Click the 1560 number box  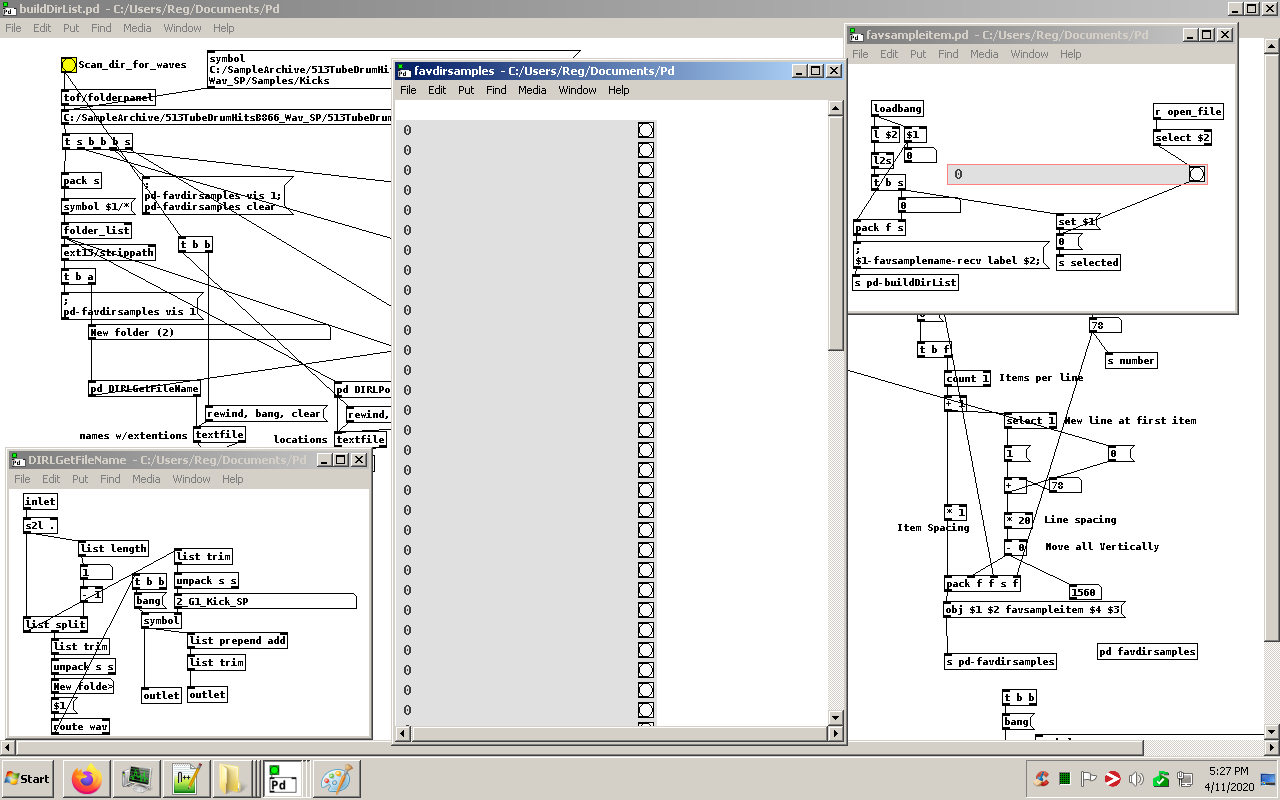click(x=1087, y=592)
